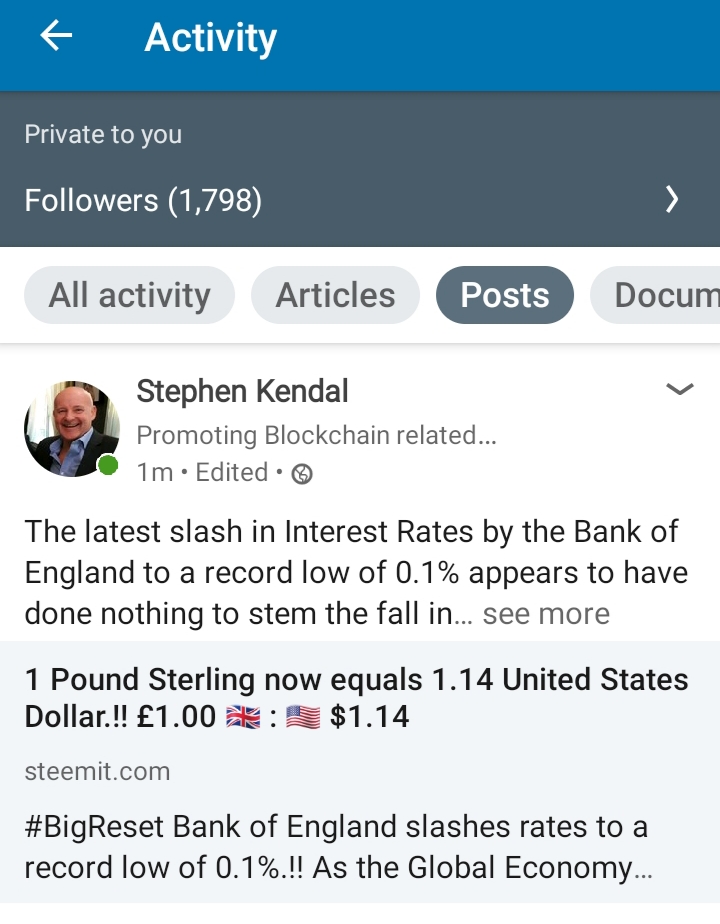Tap the back arrow icon
This screenshot has height=924, width=720.
56,35
